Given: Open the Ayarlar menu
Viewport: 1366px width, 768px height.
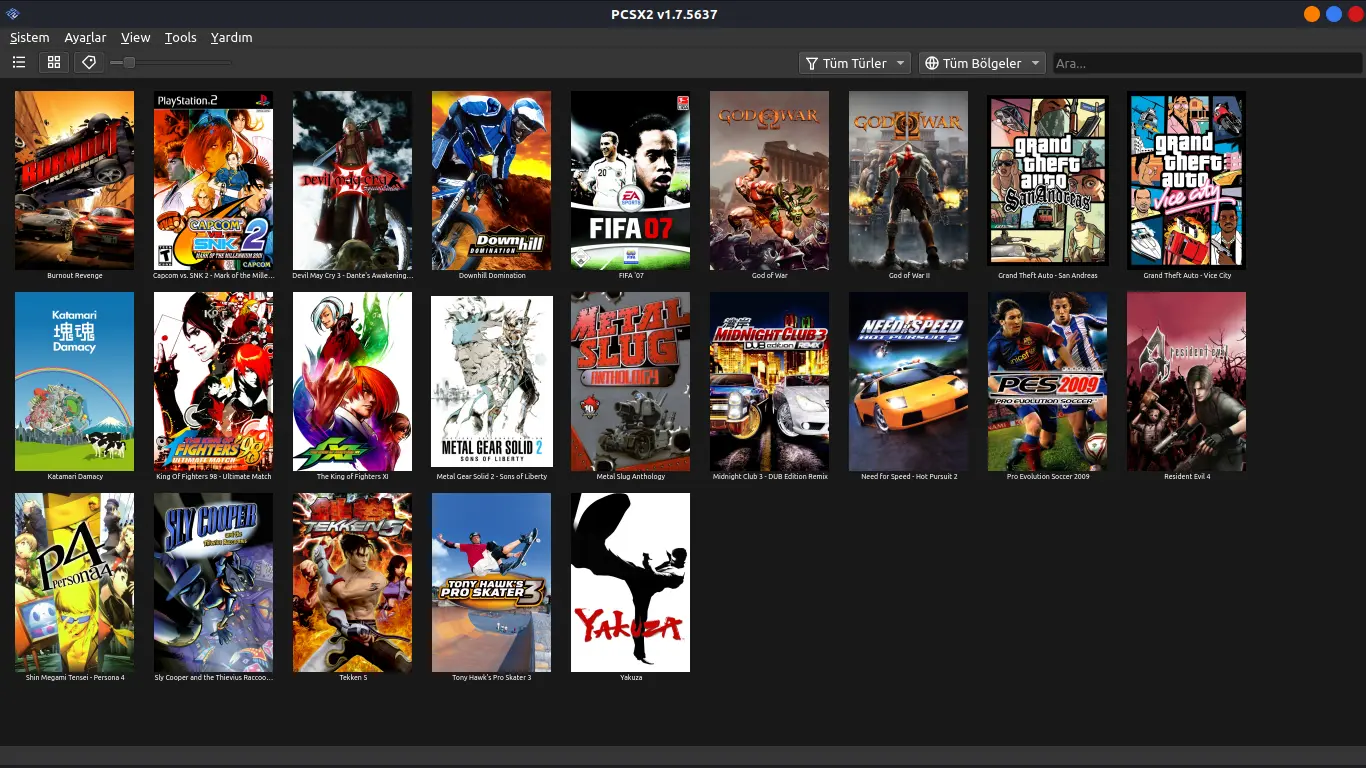Looking at the screenshot, I should [85, 37].
